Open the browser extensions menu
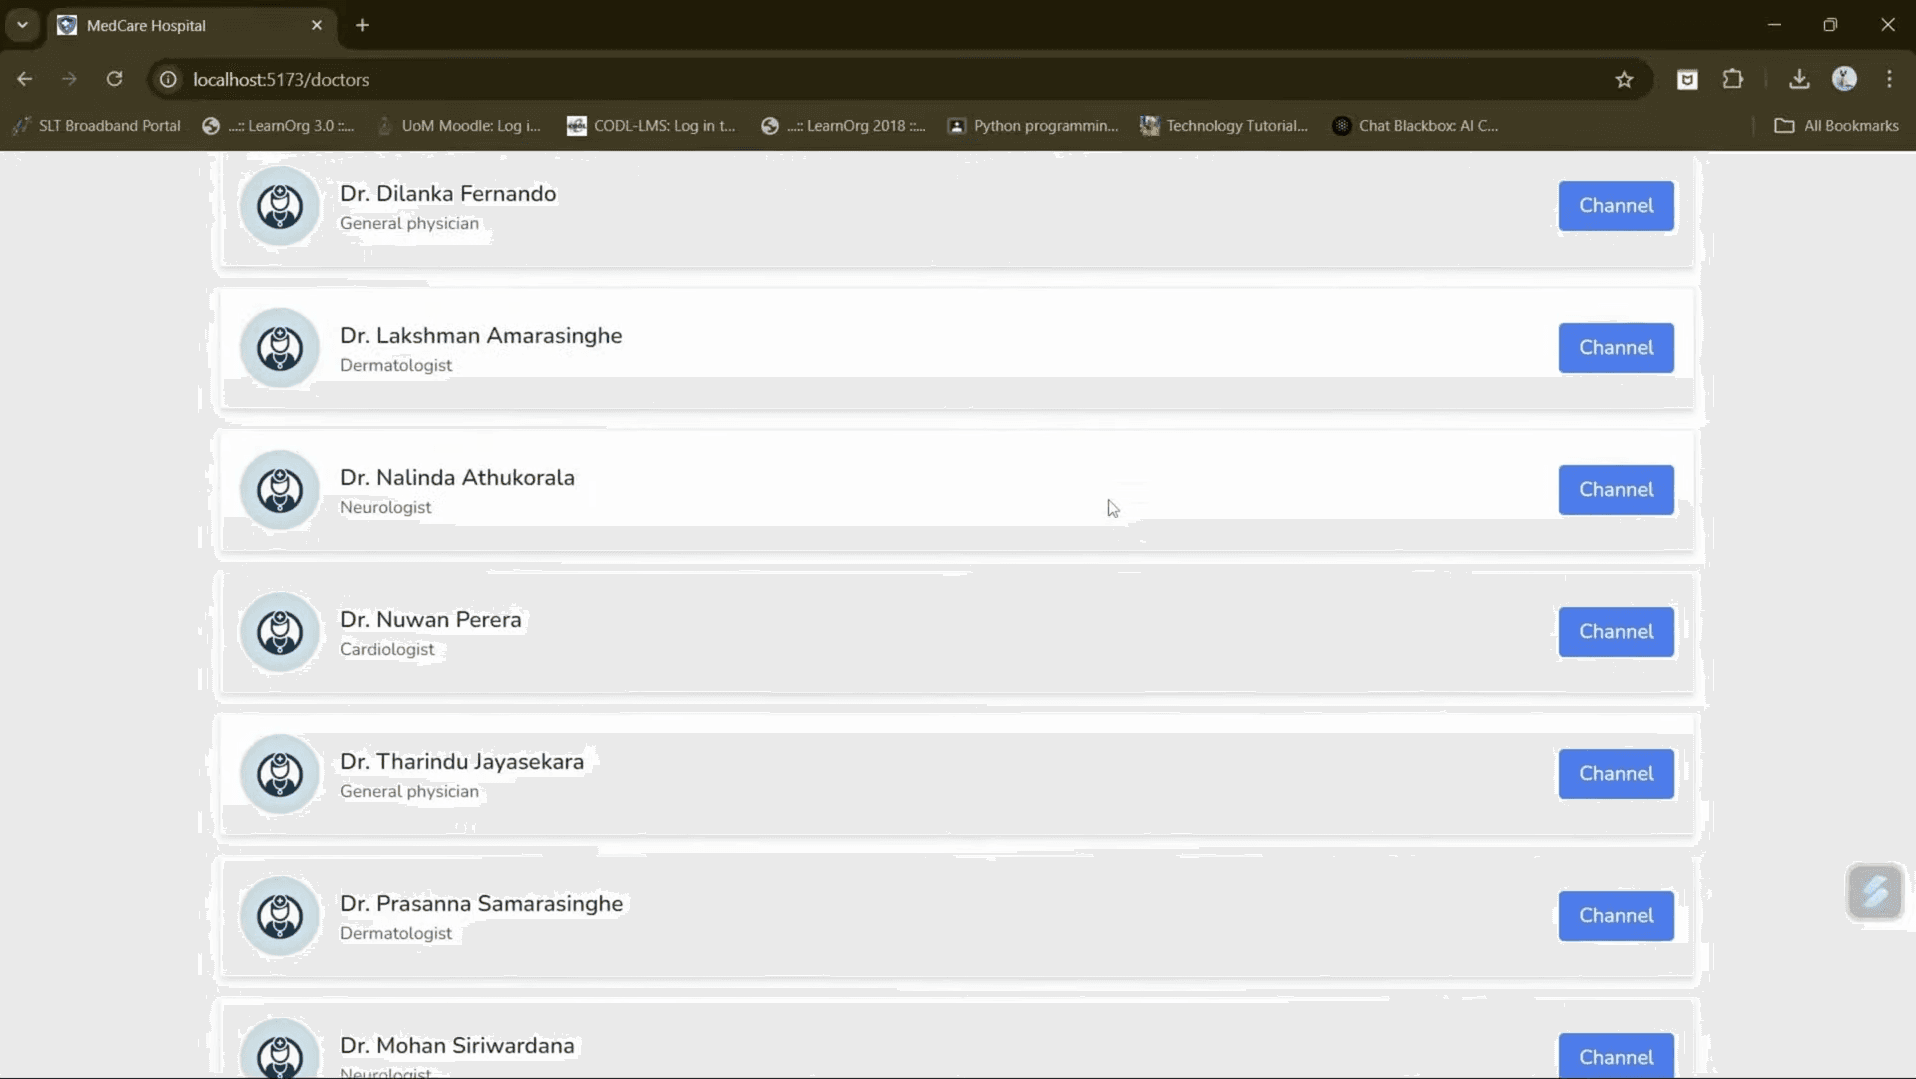This screenshot has height=1079, width=1916. pyautogui.click(x=1734, y=79)
